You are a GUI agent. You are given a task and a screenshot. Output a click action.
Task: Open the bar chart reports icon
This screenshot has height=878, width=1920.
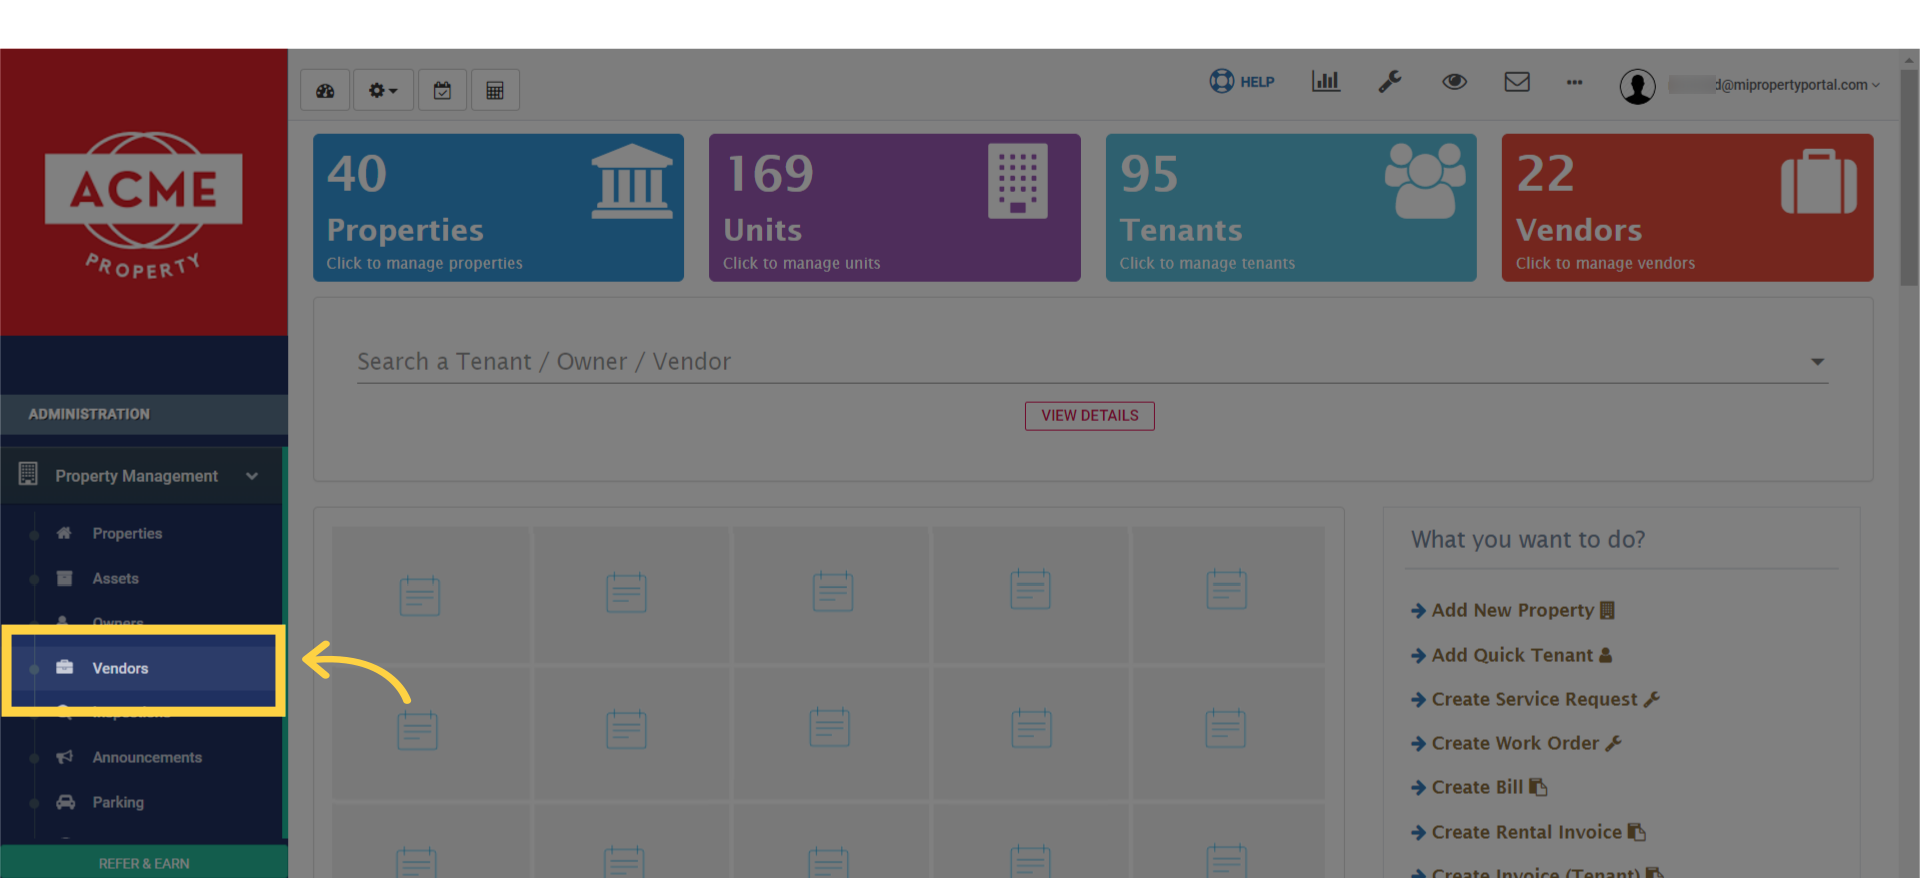pyautogui.click(x=1326, y=82)
